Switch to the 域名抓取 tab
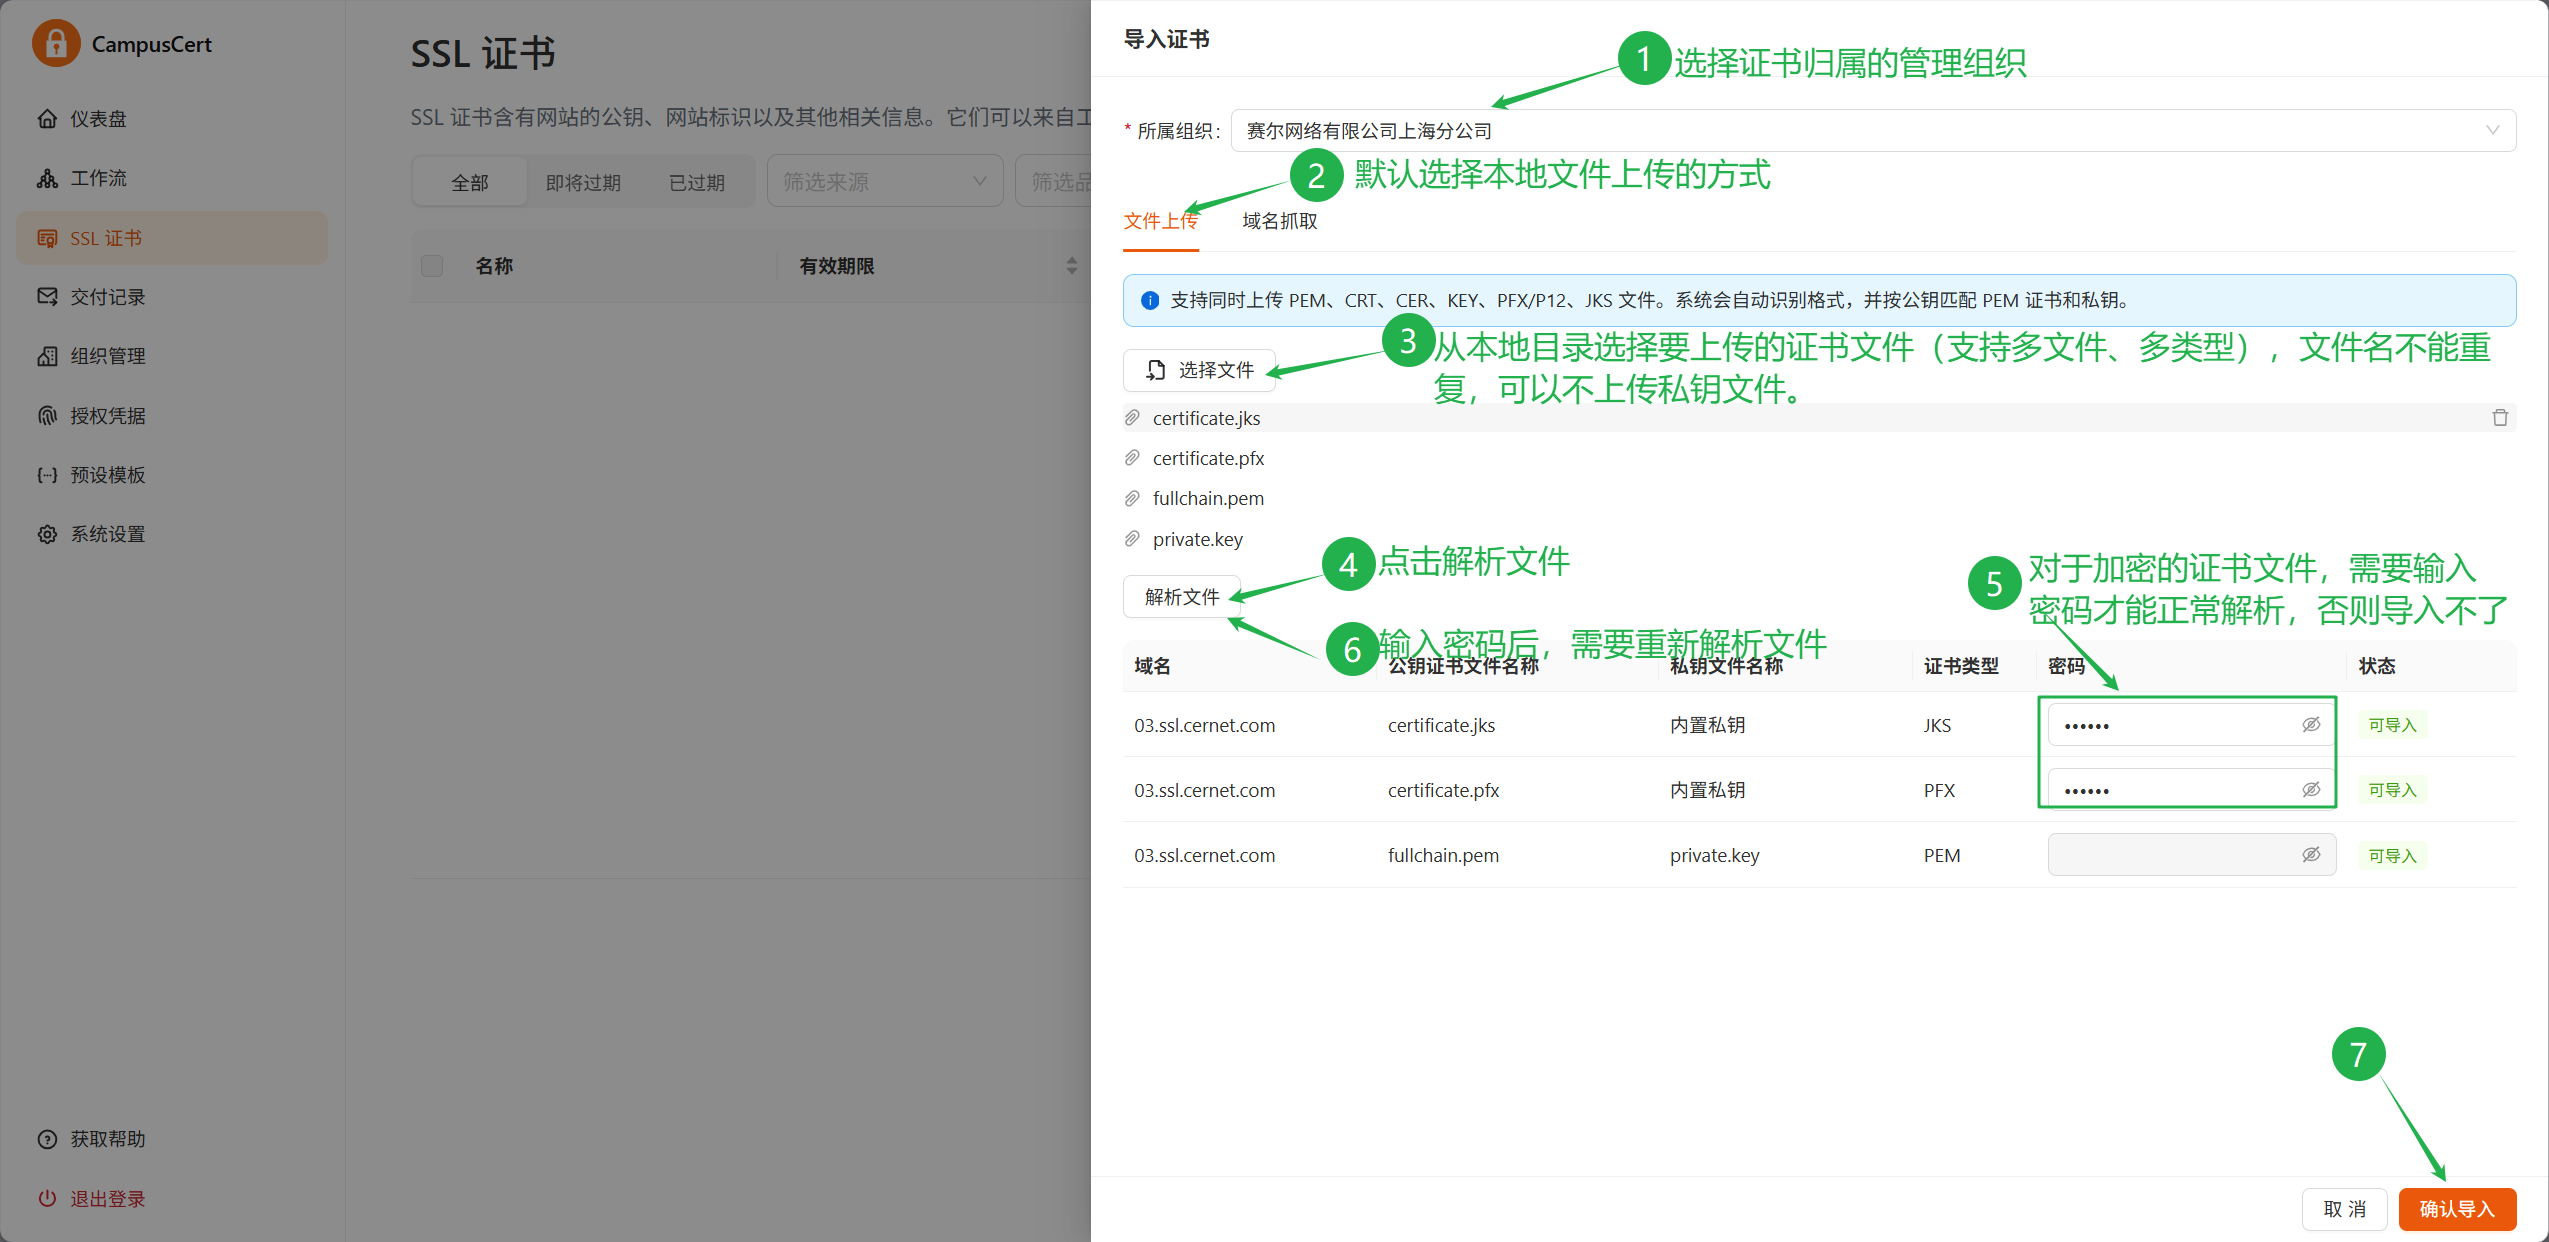This screenshot has width=2549, height=1242. (x=1280, y=221)
